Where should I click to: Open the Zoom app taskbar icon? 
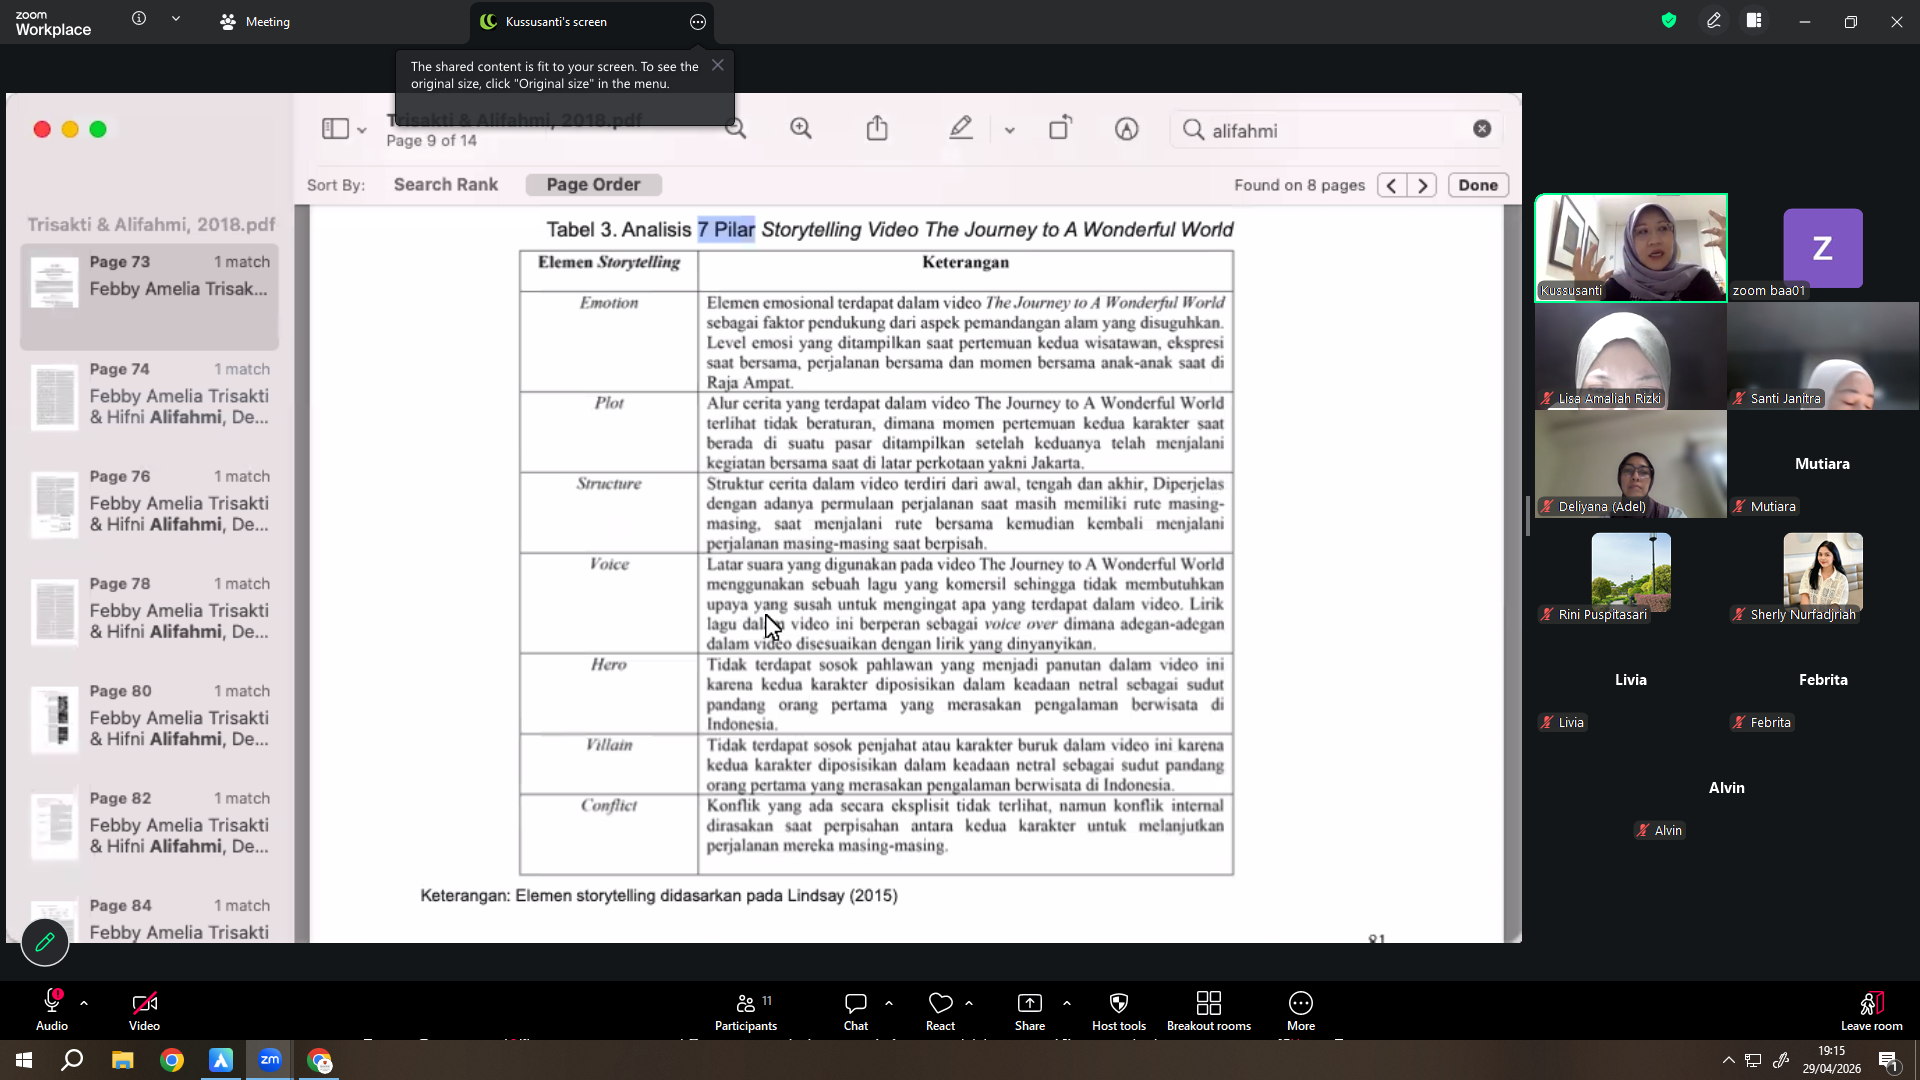pyautogui.click(x=270, y=1060)
